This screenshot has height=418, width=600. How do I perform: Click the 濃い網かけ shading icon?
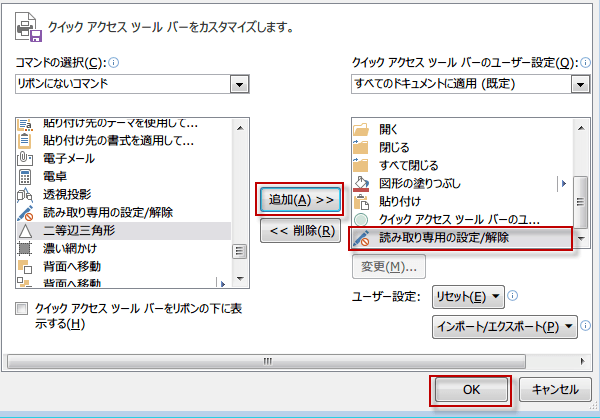point(25,249)
